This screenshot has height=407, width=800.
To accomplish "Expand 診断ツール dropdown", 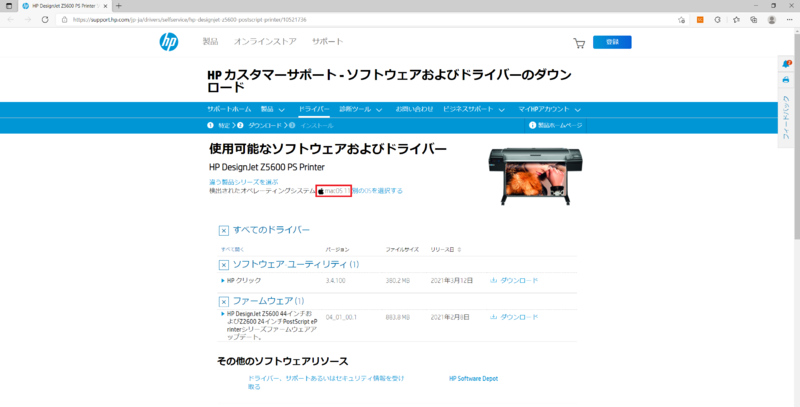I will (x=361, y=109).
